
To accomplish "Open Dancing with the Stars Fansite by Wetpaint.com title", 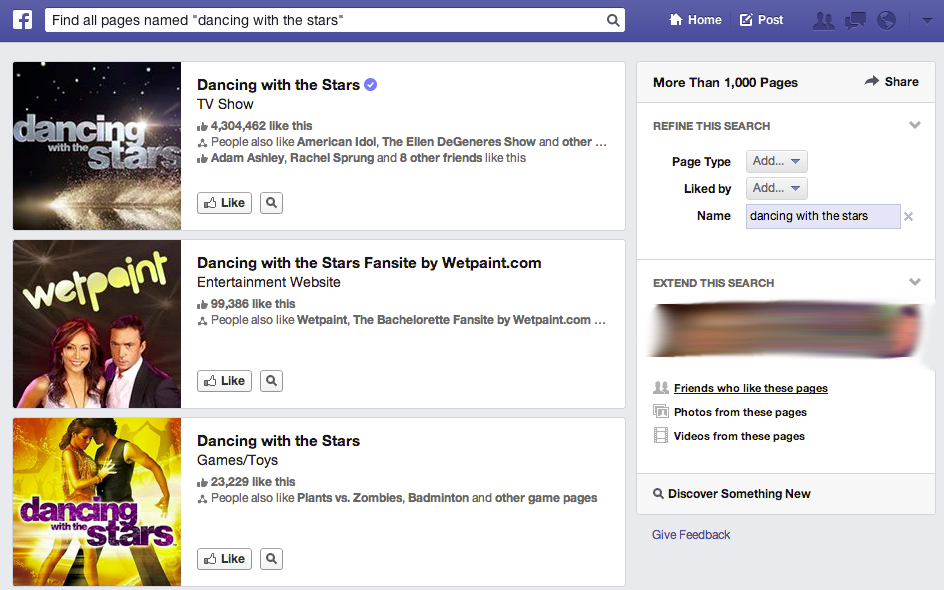I will [369, 263].
